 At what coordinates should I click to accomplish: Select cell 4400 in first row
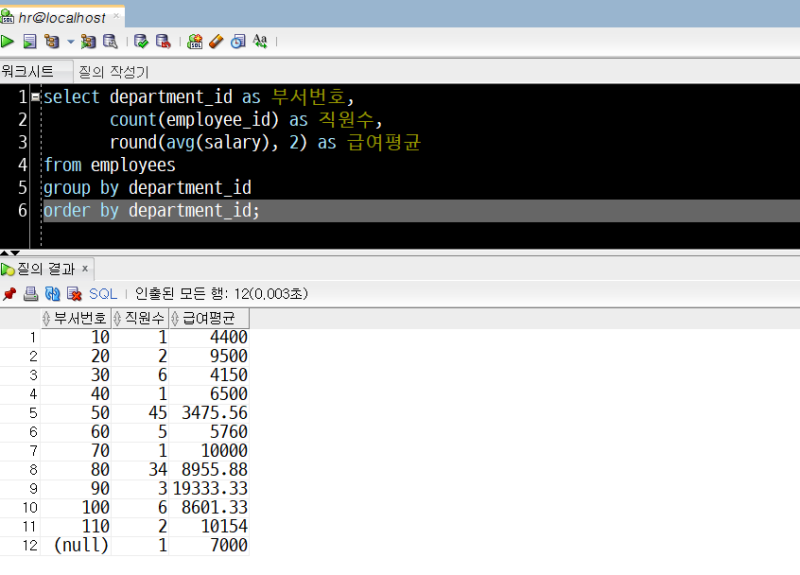coord(209,337)
